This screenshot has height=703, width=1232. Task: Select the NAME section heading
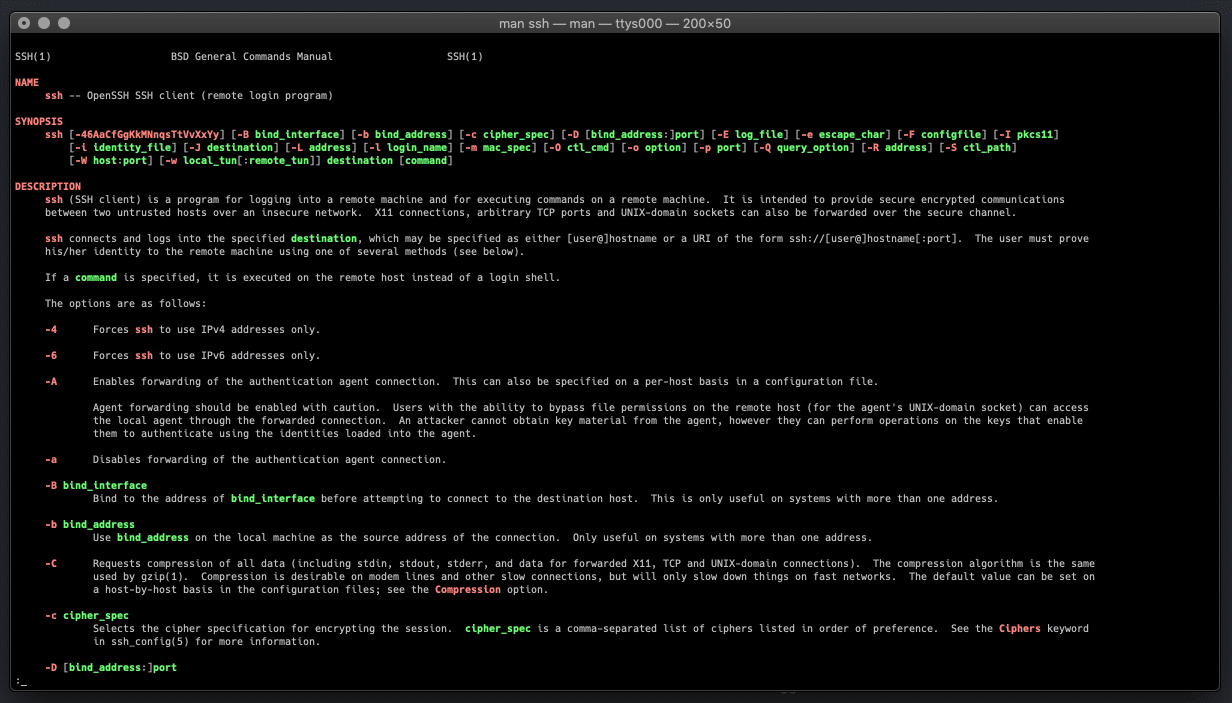pyautogui.click(x=27, y=82)
